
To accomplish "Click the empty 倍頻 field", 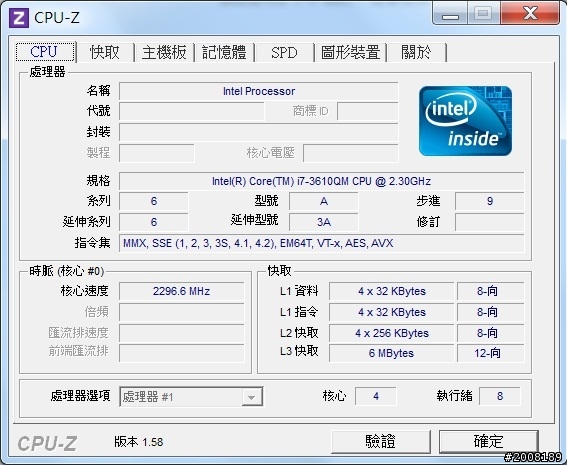I will click(181, 313).
